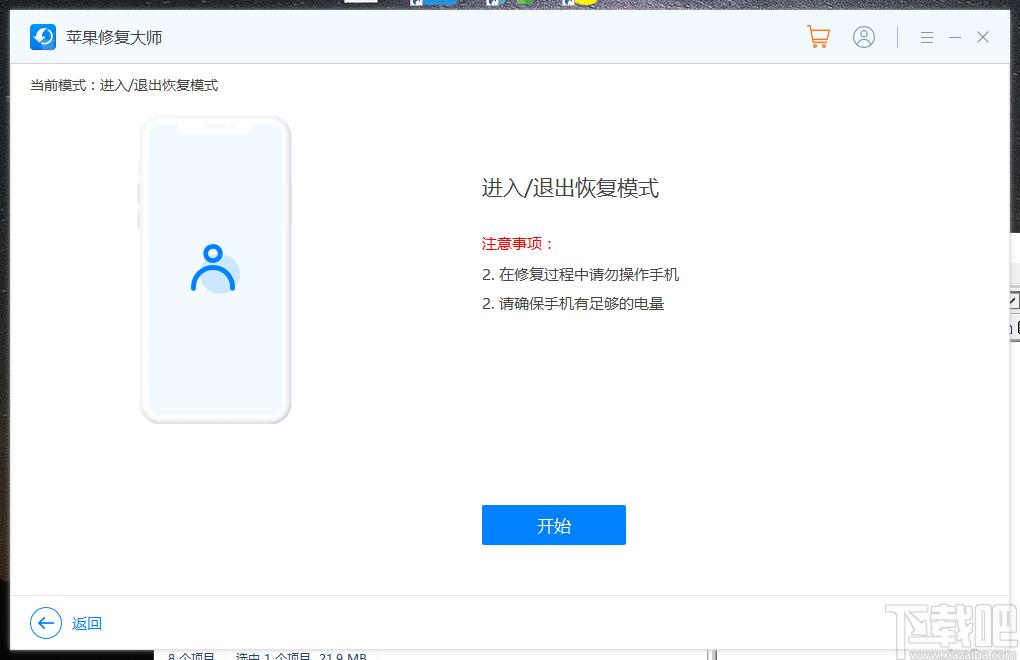The width and height of the screenshot is (1020, 660).
Task: Click the 苹果修复大师 app logo icon
Action: [x=43, y=37]
